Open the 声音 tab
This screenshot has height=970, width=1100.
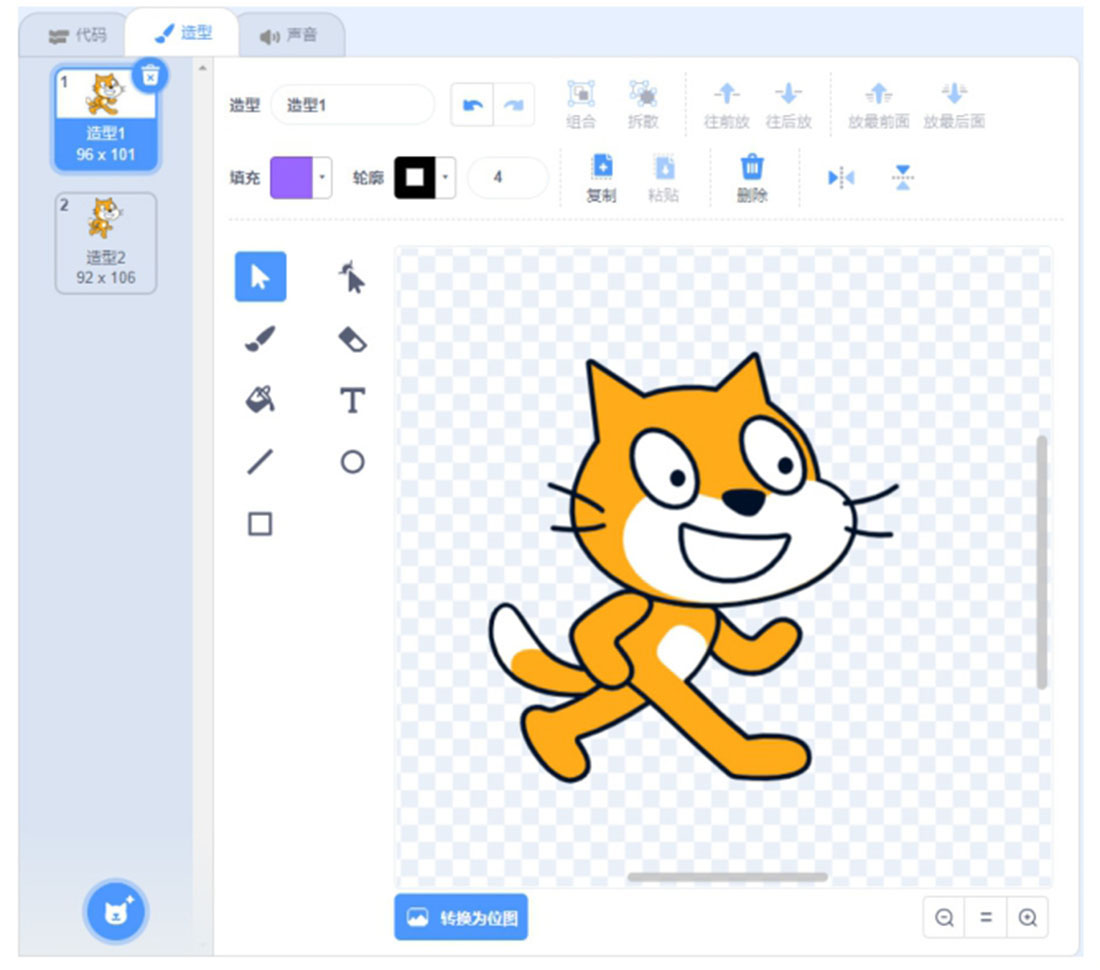pyautogui.click(x=288, y=35)
